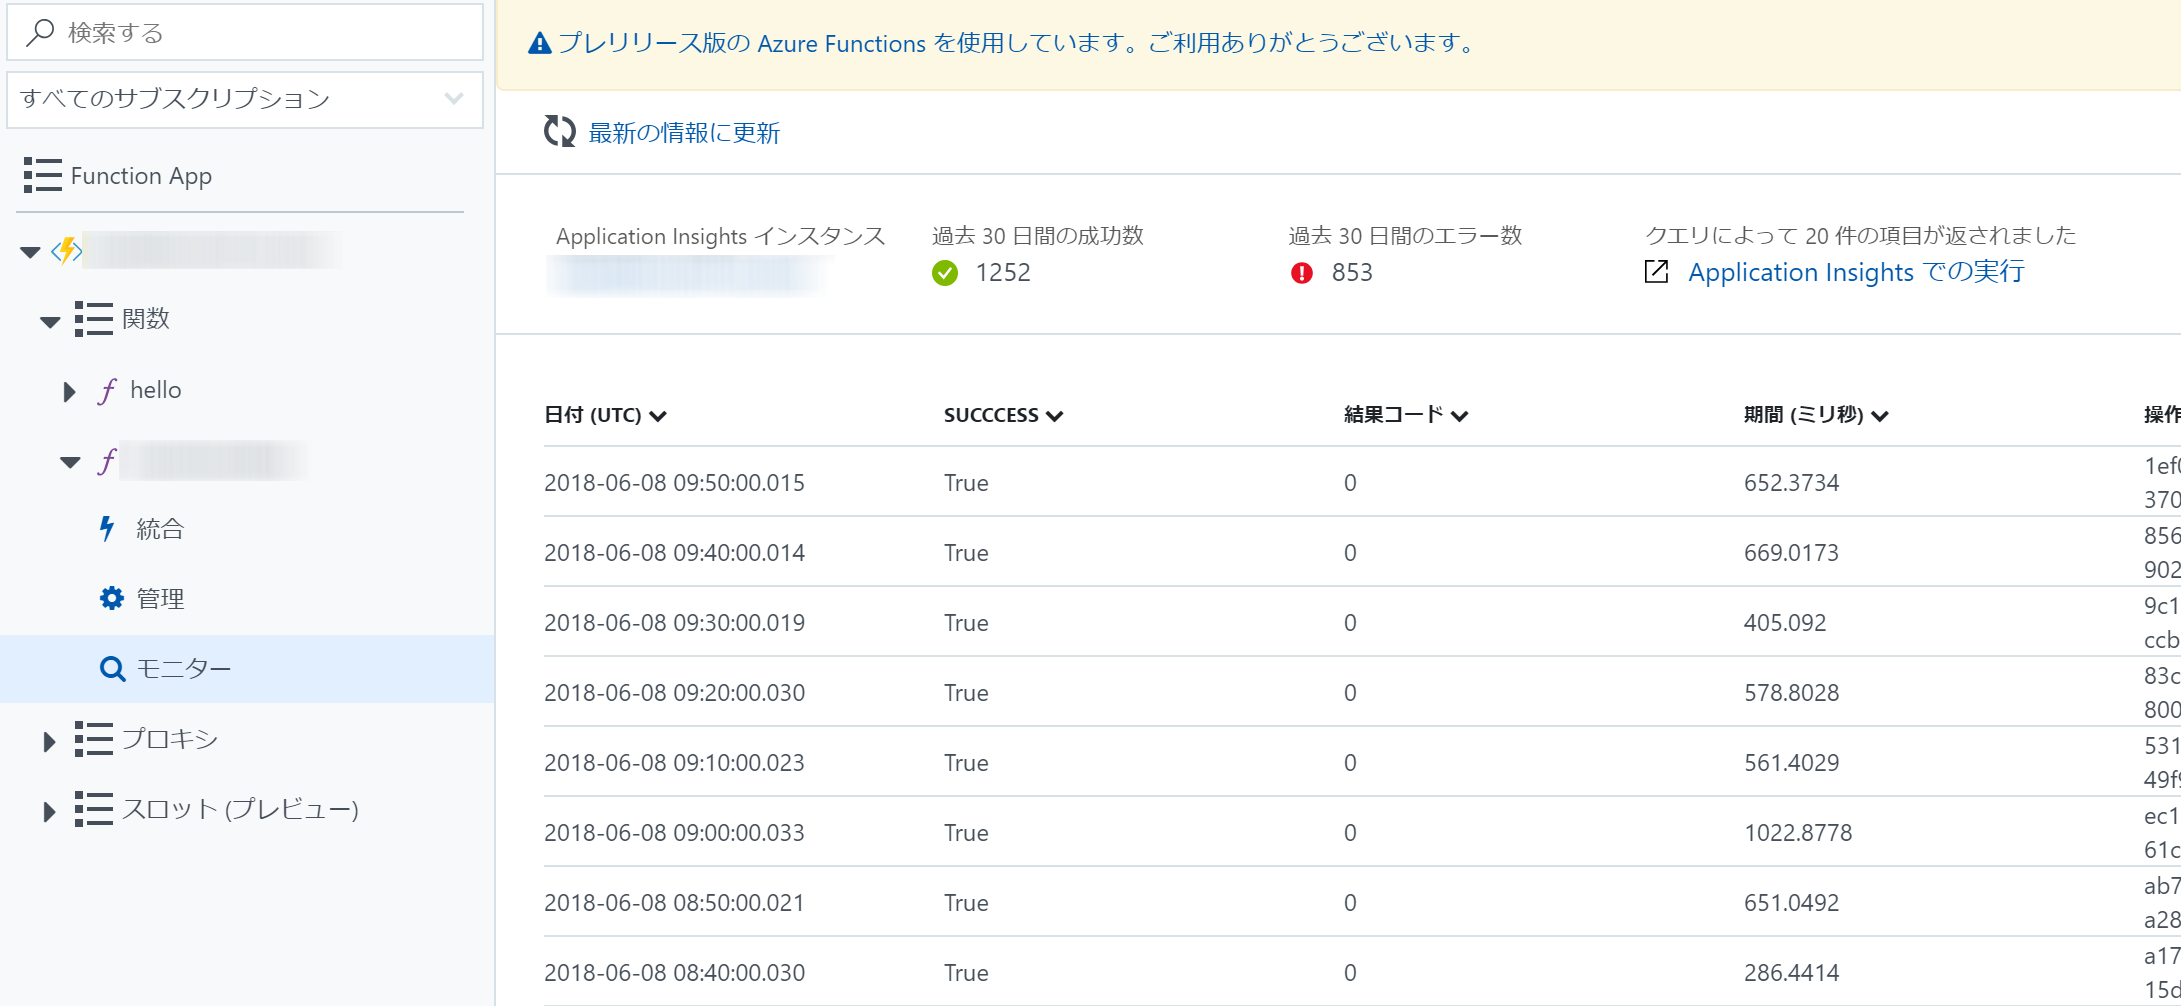Select the 08:40:00.030 log row date
The width and height of the screenshot is (2181, 1006).
click(x=674, y=973)
